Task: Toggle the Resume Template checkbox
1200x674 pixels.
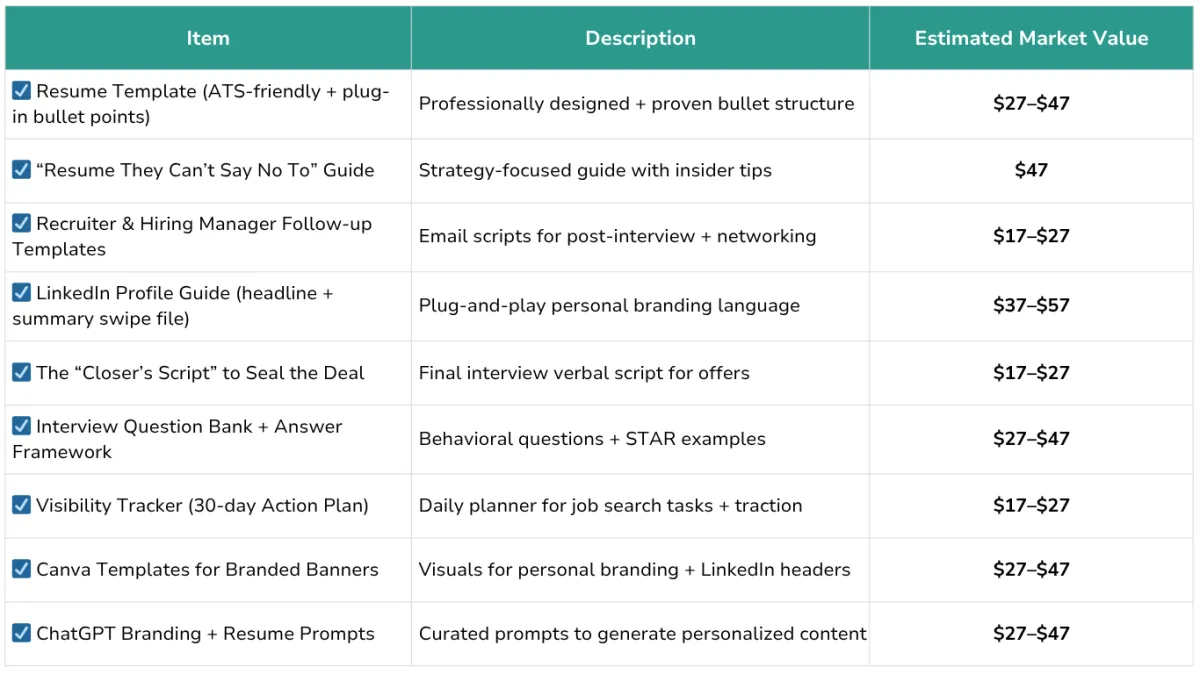Action: coord(21,90)
